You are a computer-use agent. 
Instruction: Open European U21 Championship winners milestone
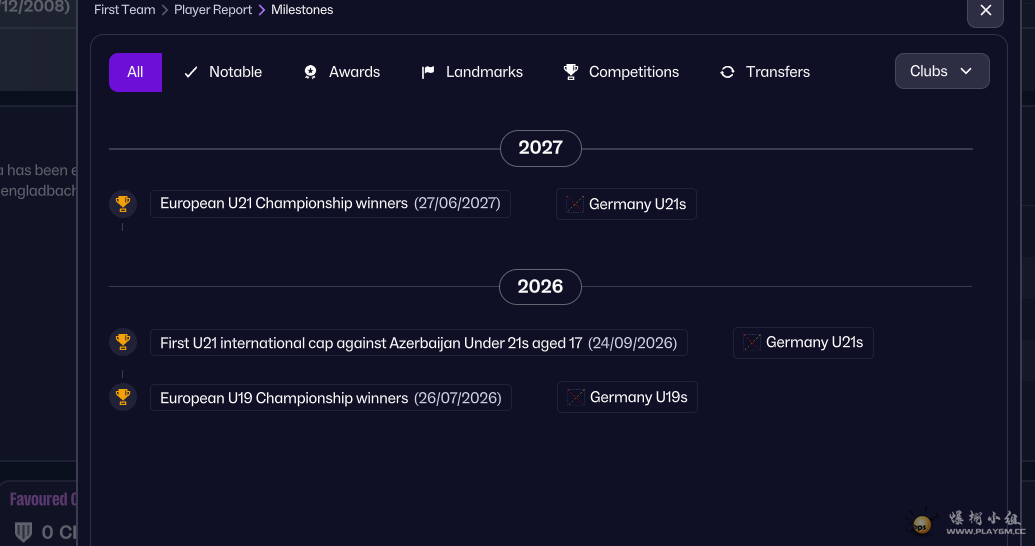(x=330, y=203)
